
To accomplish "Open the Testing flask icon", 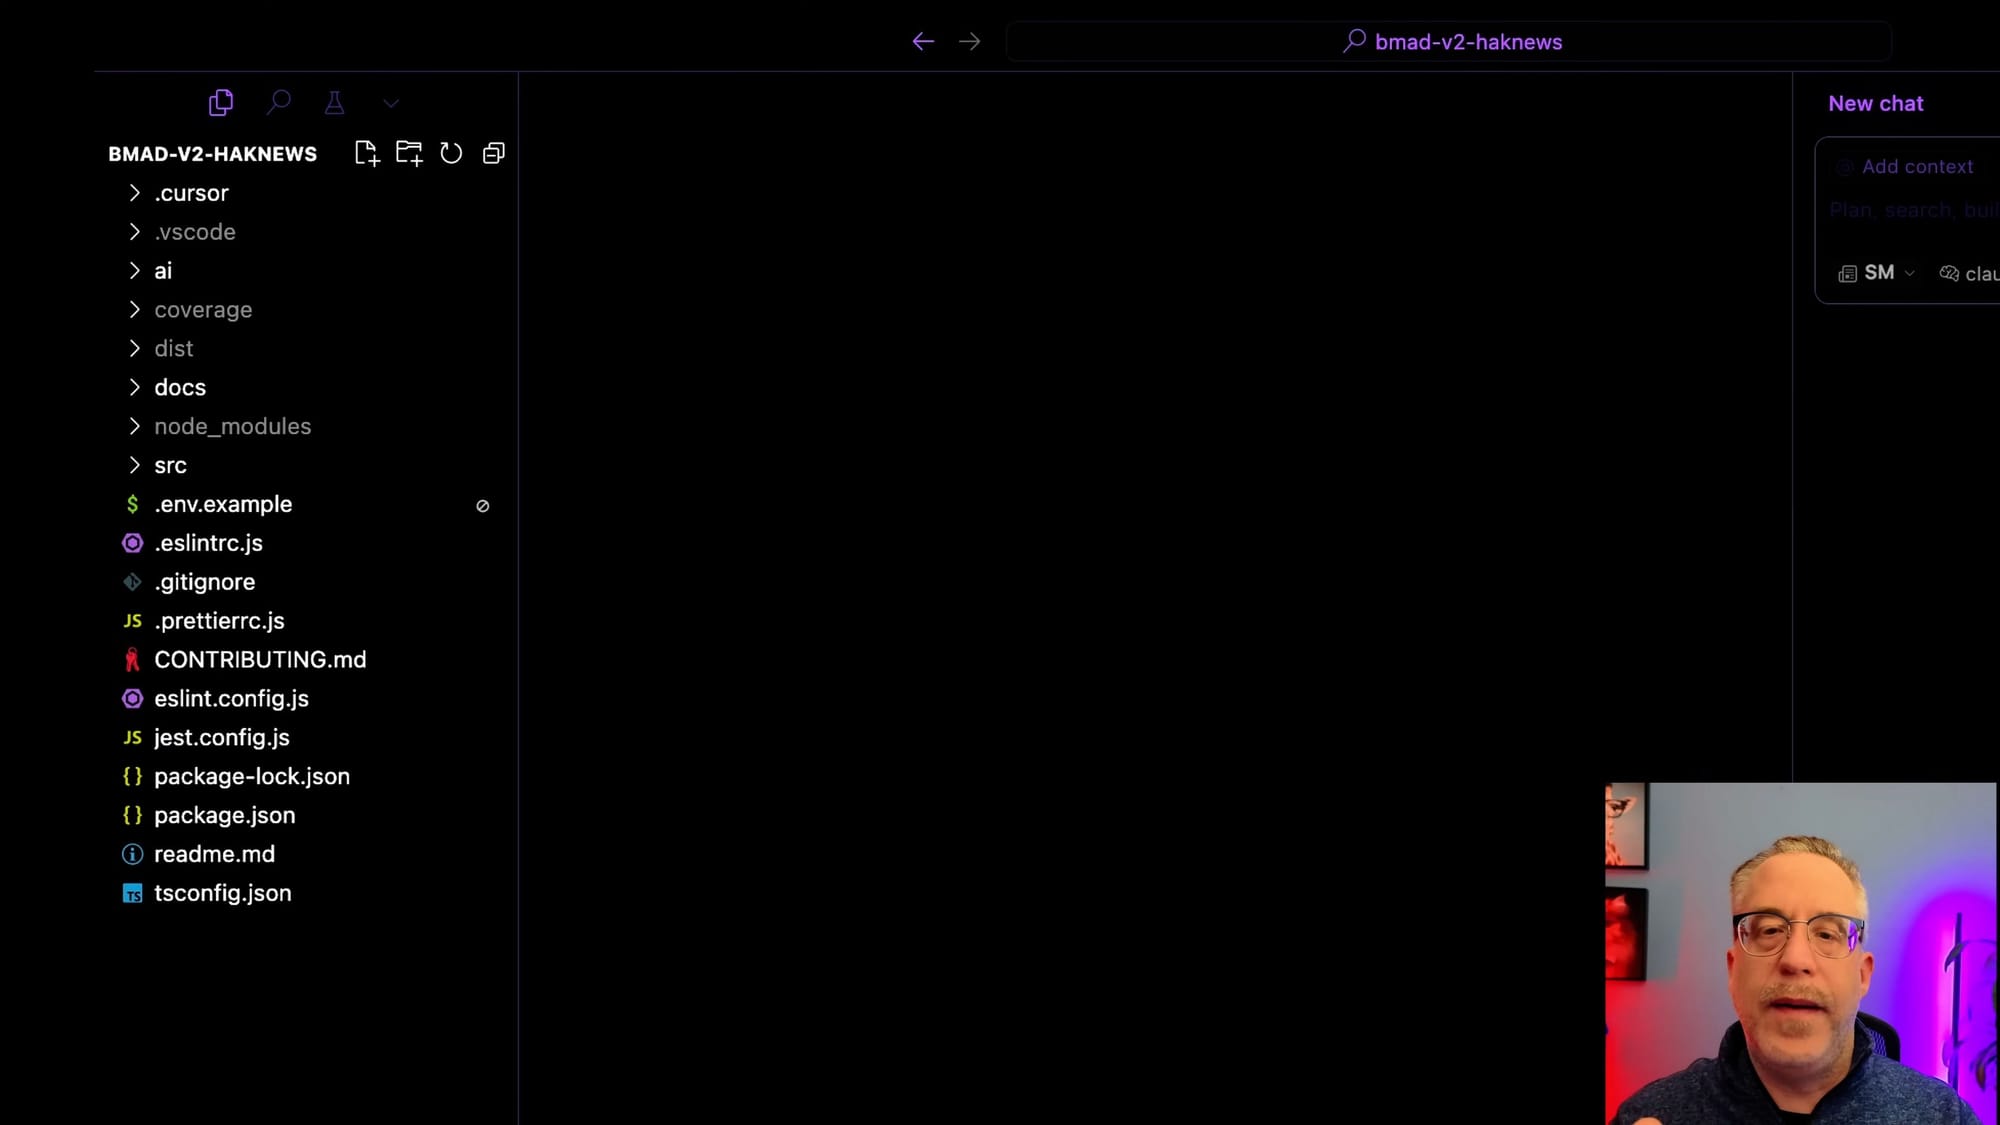I will tap(334, 103).
